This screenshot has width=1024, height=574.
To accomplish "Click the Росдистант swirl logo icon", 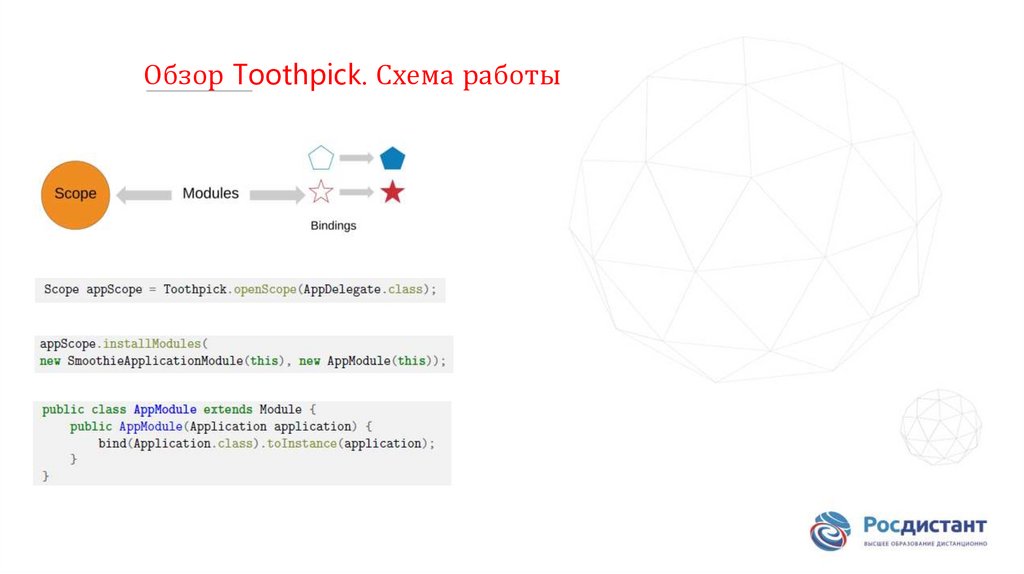I will point(830,531).
